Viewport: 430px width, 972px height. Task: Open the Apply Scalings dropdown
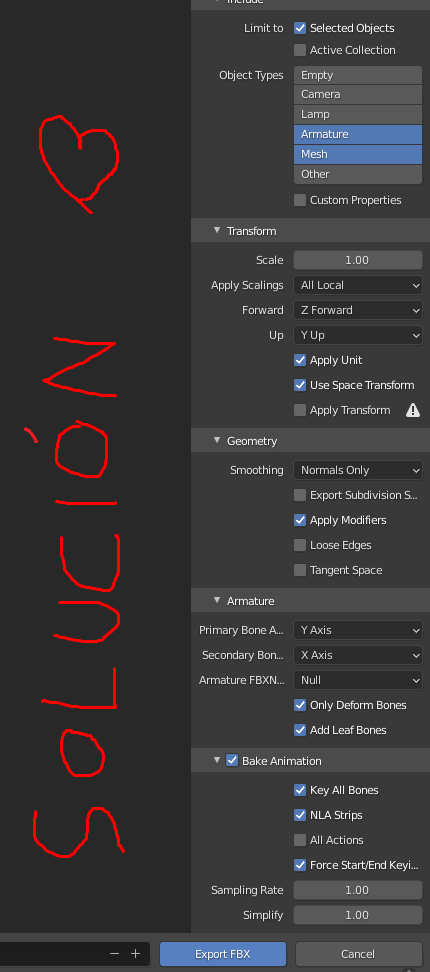click(x=358, y=285)
